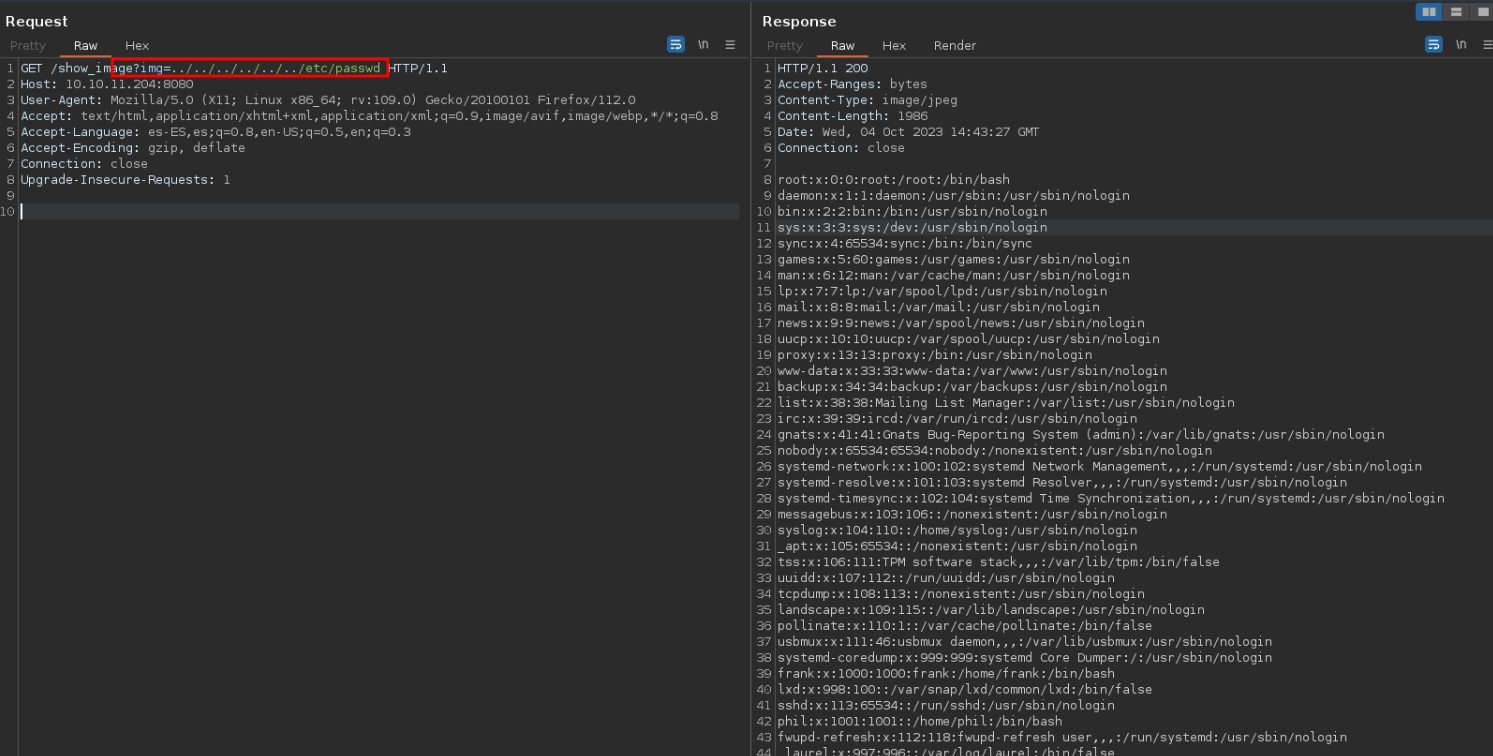Screen dimensions: 1493x756
Task: Click the User-Agent header line
Action: click(x=328, y=100)
